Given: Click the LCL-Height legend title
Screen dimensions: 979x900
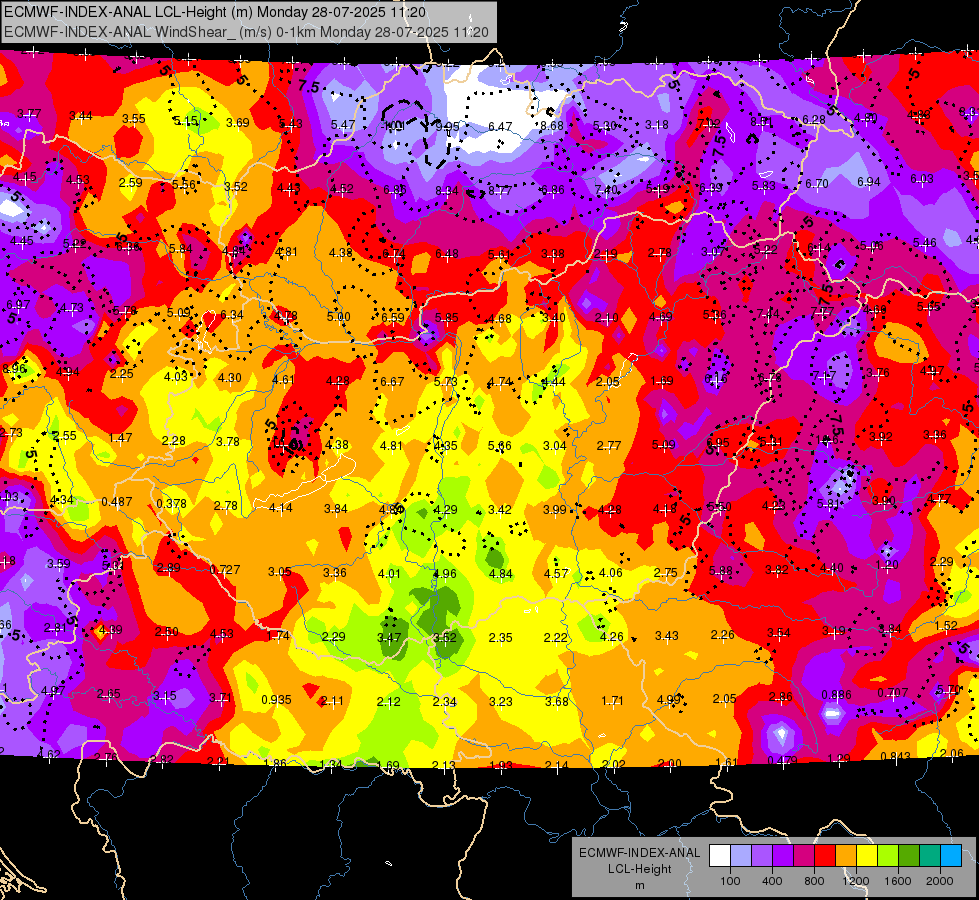Looking at the screenshot, I should [639, 869].
